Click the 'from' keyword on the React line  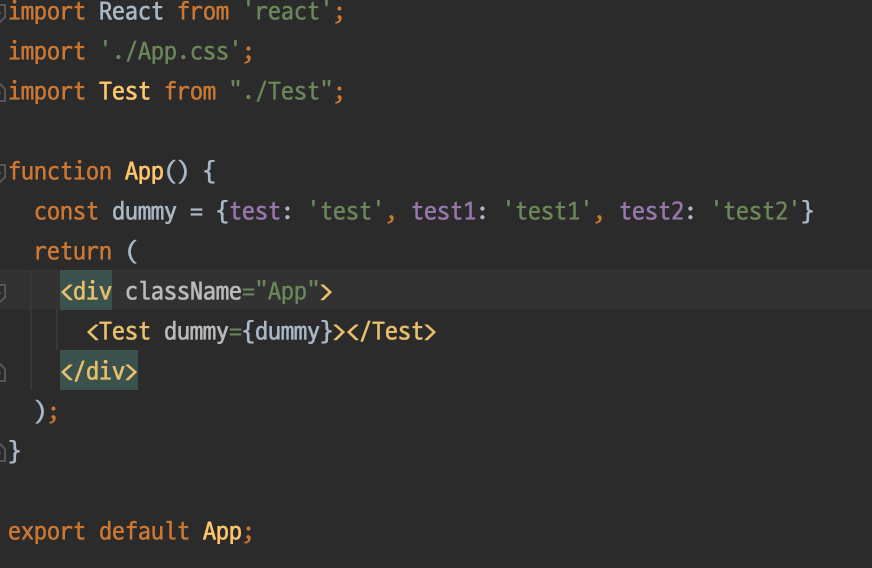pyautogui.click(x=203, y=12)
